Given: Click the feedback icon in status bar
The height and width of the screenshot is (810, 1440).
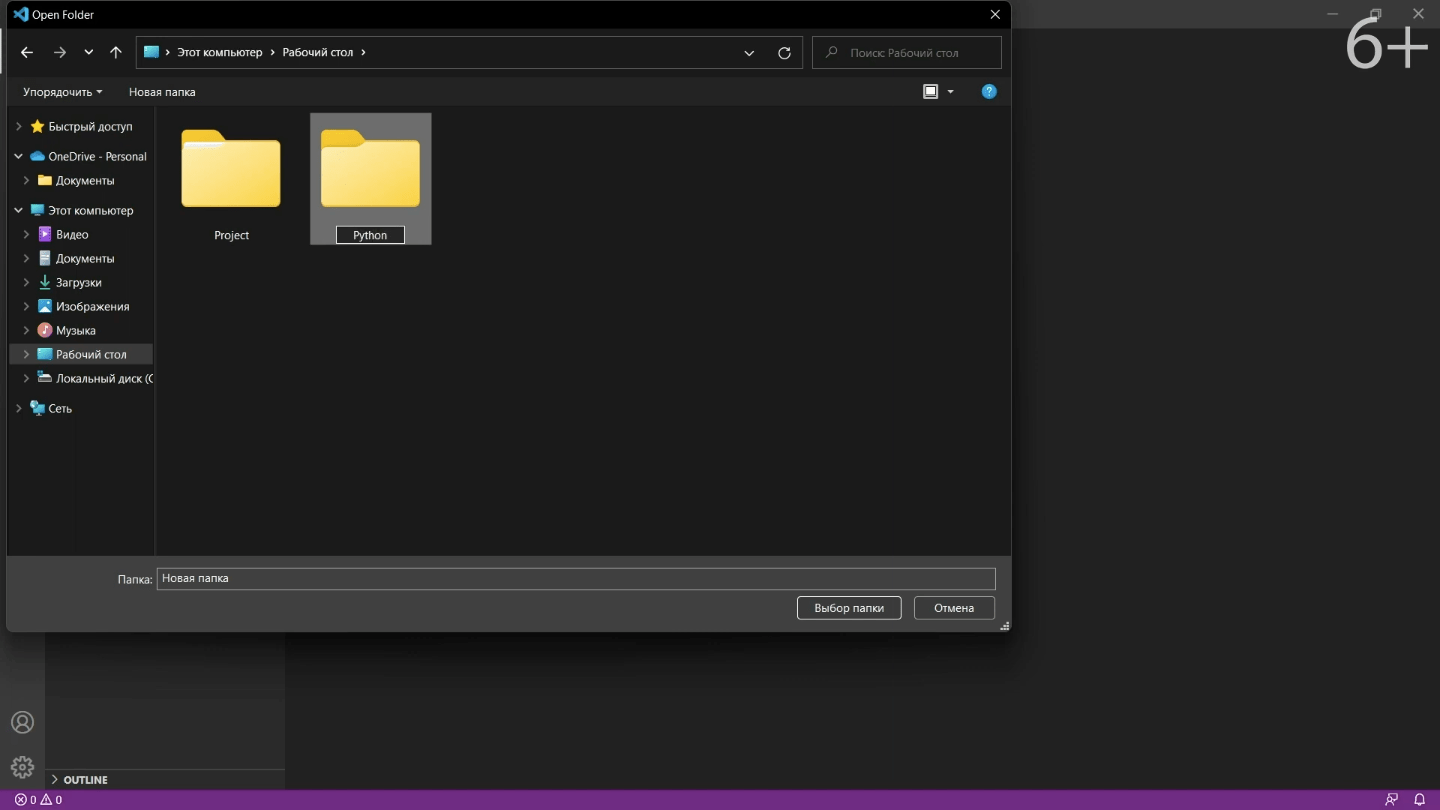Looking at the screenshot, I should [x=1391, y=800].
